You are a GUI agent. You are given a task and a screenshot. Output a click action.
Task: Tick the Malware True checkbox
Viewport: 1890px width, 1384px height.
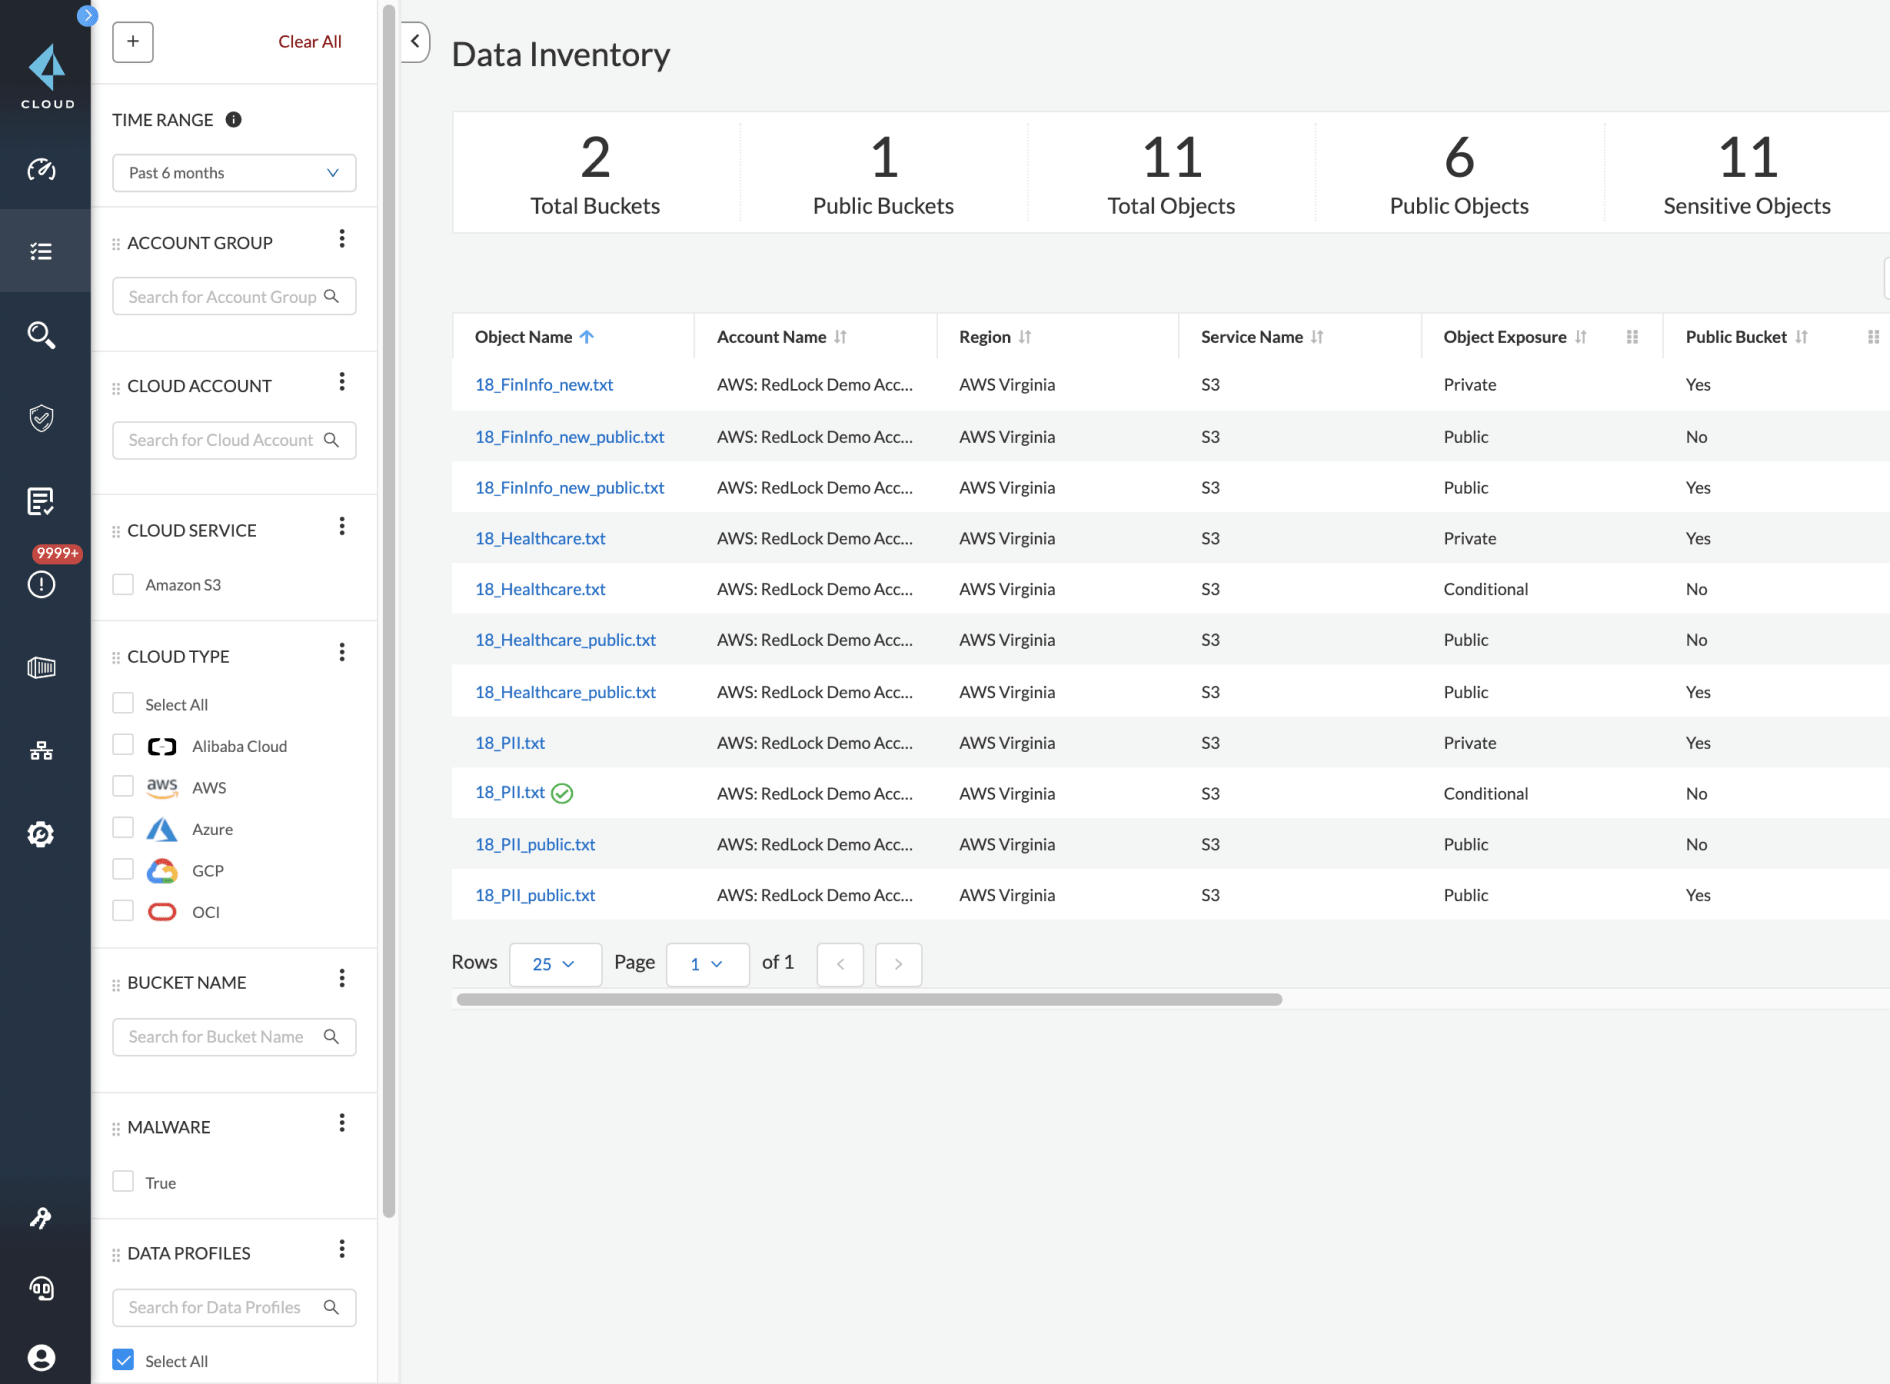click(123, 1181)
